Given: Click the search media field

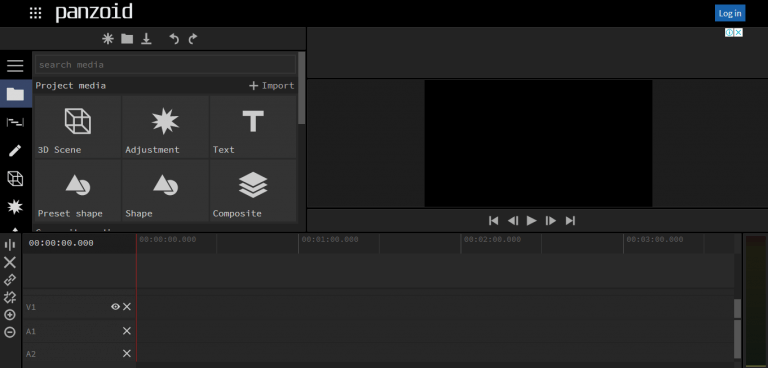Looking at the screenshot, I should (x=166, y=65).
